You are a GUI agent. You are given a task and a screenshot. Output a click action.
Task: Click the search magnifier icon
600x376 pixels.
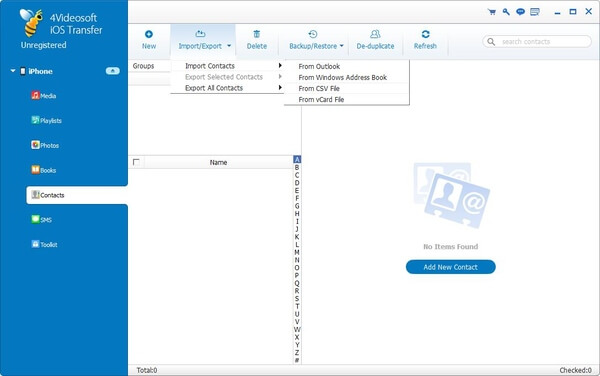coord(491,41)
